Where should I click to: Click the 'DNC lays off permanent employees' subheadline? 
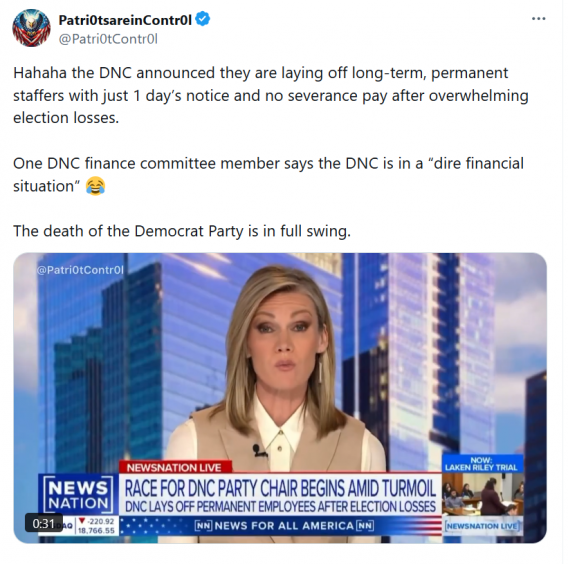280,506
